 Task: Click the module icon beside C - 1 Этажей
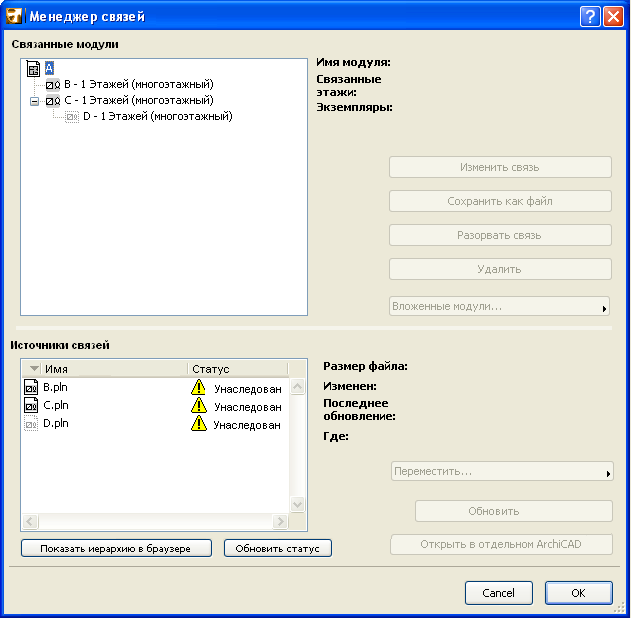click(53, 101)
